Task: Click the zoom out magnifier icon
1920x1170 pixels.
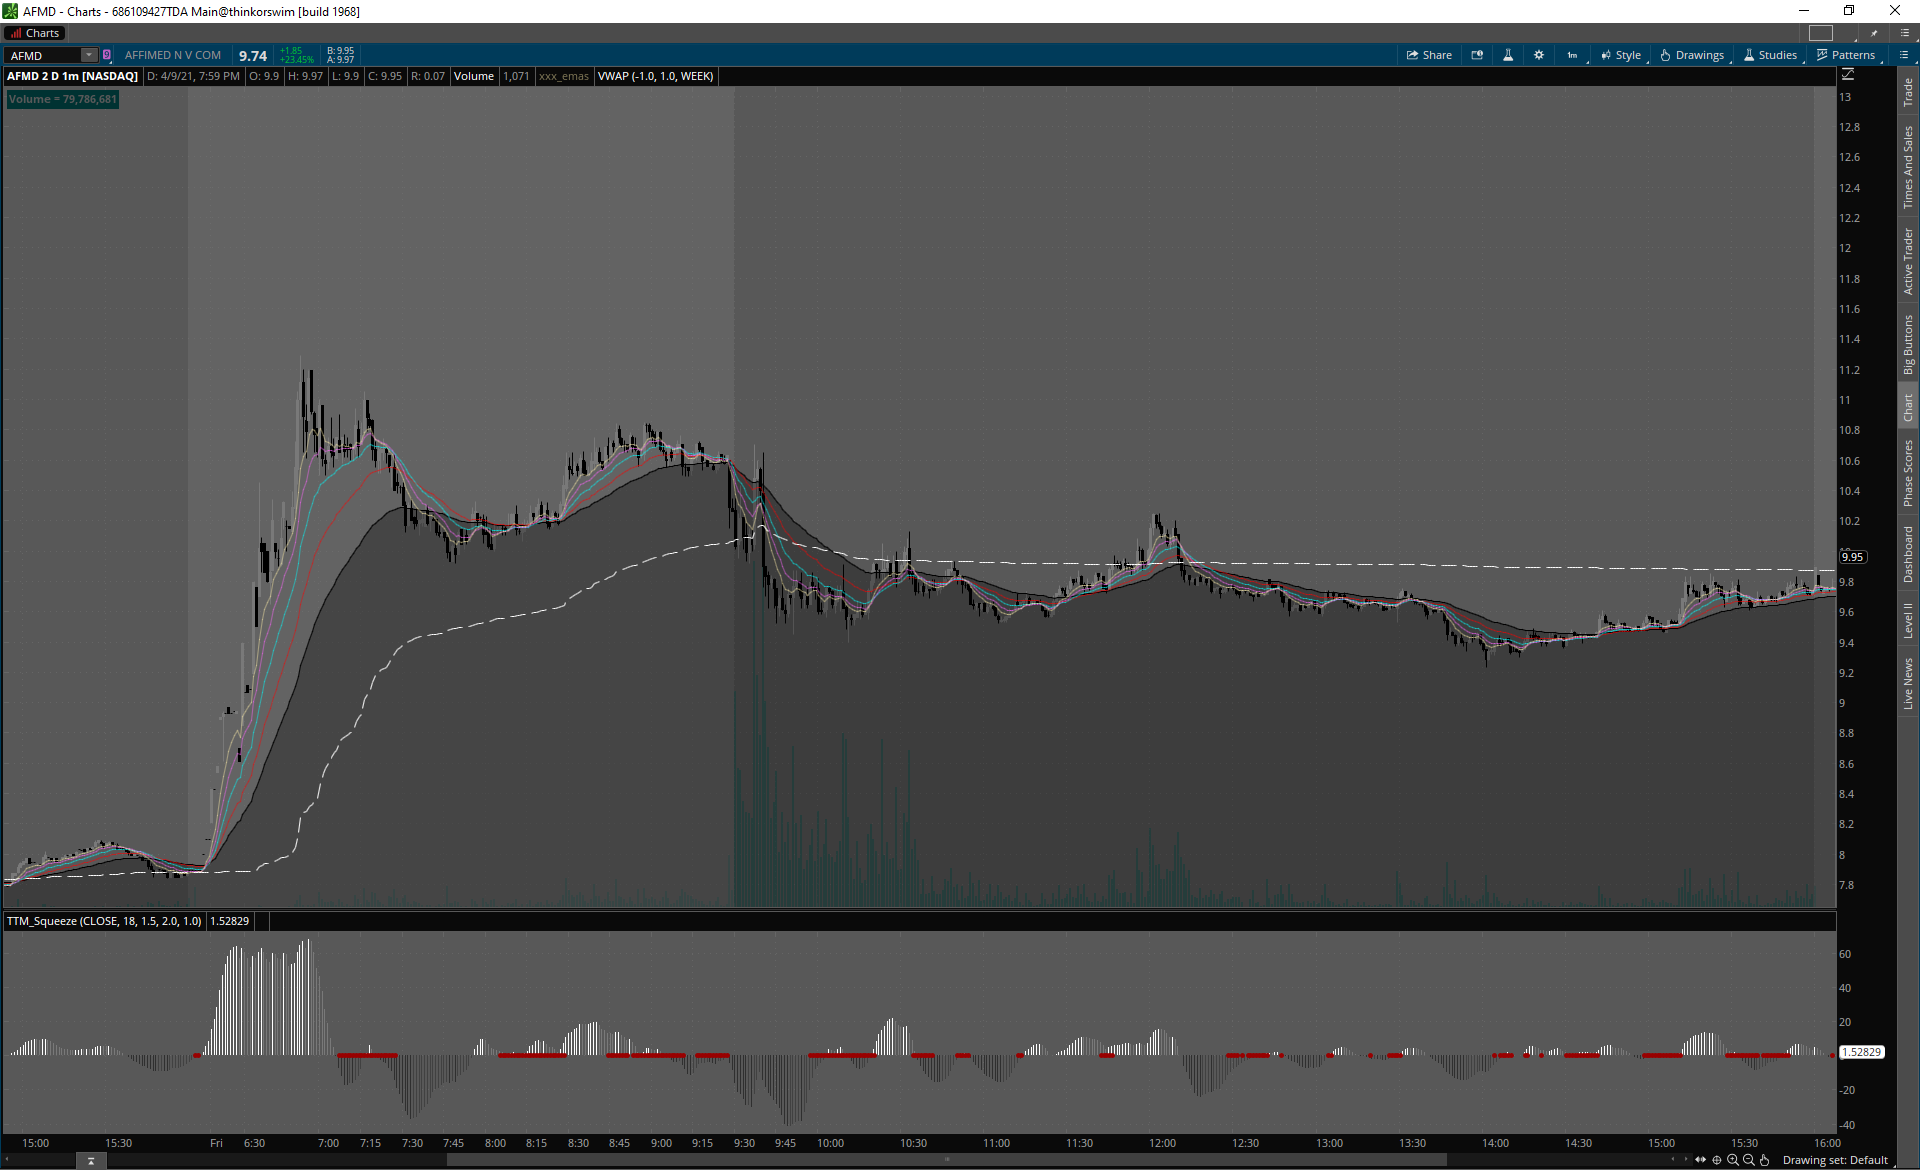Action: pyautogui.click(x=1749, y=1160)
